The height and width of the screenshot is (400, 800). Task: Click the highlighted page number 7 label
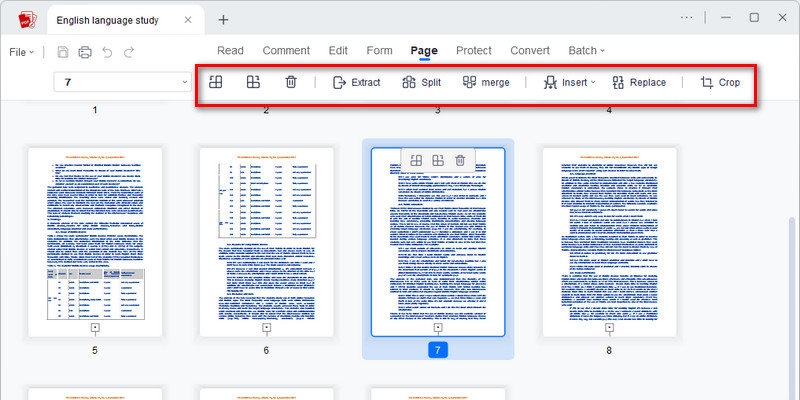438,350
